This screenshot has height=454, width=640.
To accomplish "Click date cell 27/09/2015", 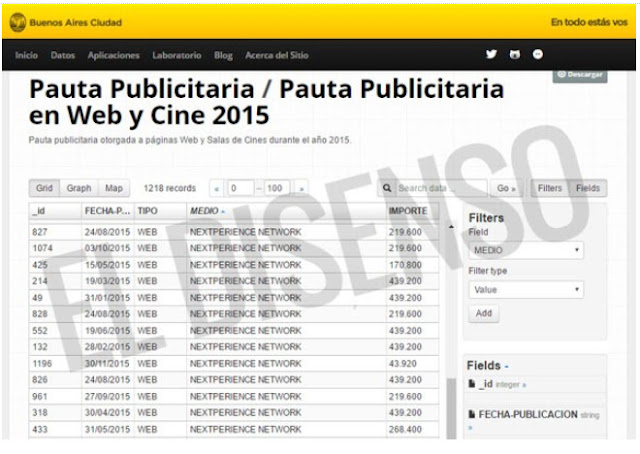I will coord(107,396).
